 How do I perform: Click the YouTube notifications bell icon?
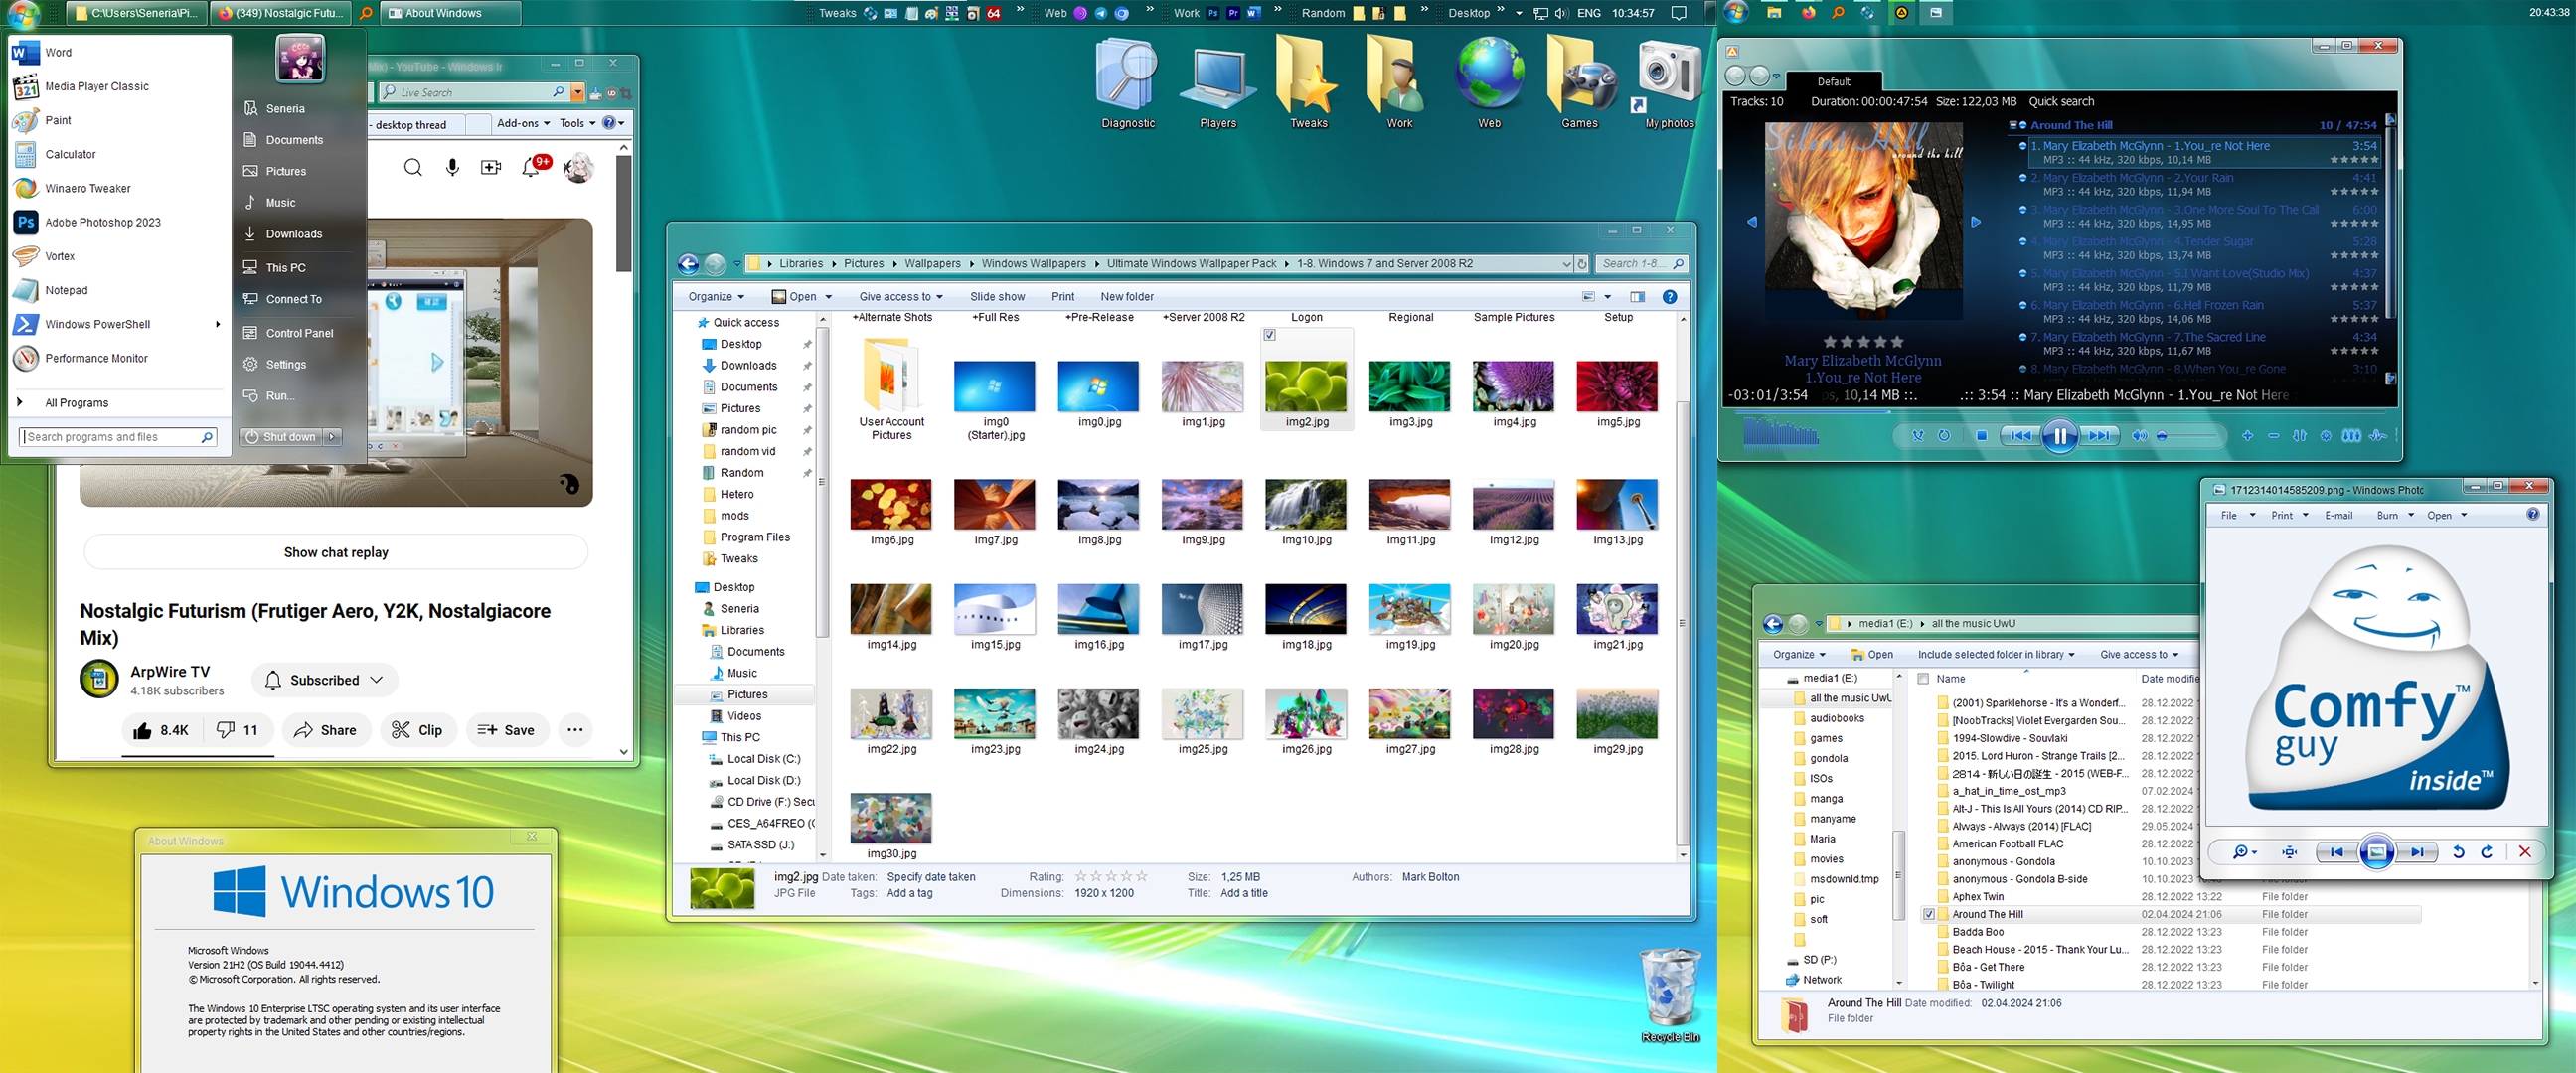[531, 167]
